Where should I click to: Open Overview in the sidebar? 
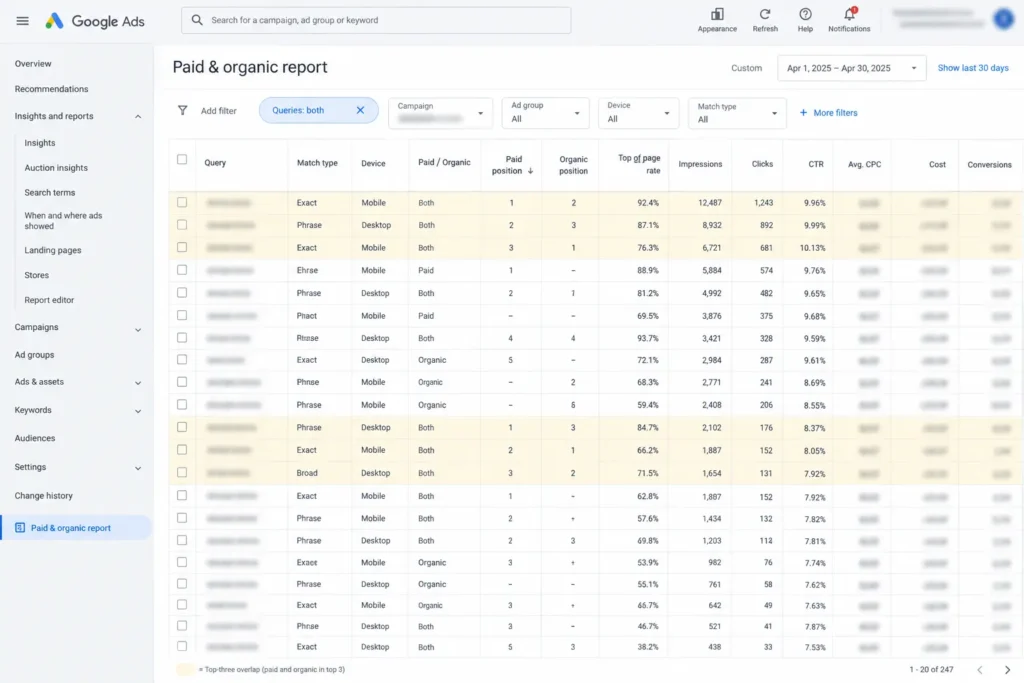point(33,63)
